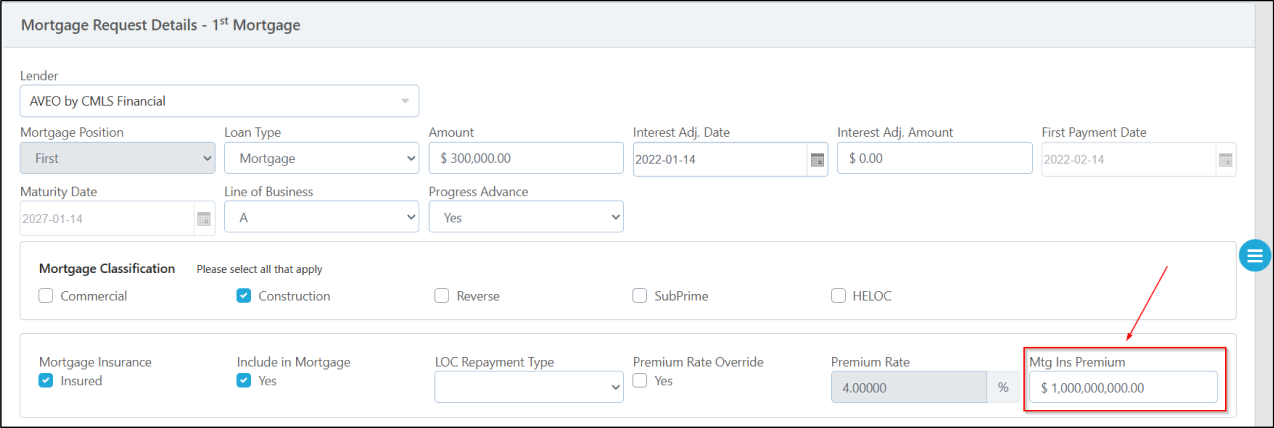Enable Premium Rate Override checkbox
The height and width of the screenshot is (428, 1274).
tap(640, 380)
